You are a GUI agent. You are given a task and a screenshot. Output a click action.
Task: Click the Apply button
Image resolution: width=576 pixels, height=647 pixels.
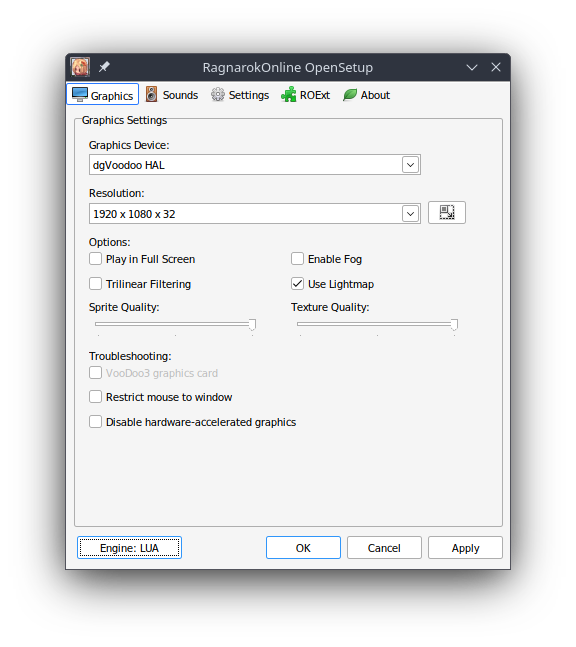click(465, 548)
